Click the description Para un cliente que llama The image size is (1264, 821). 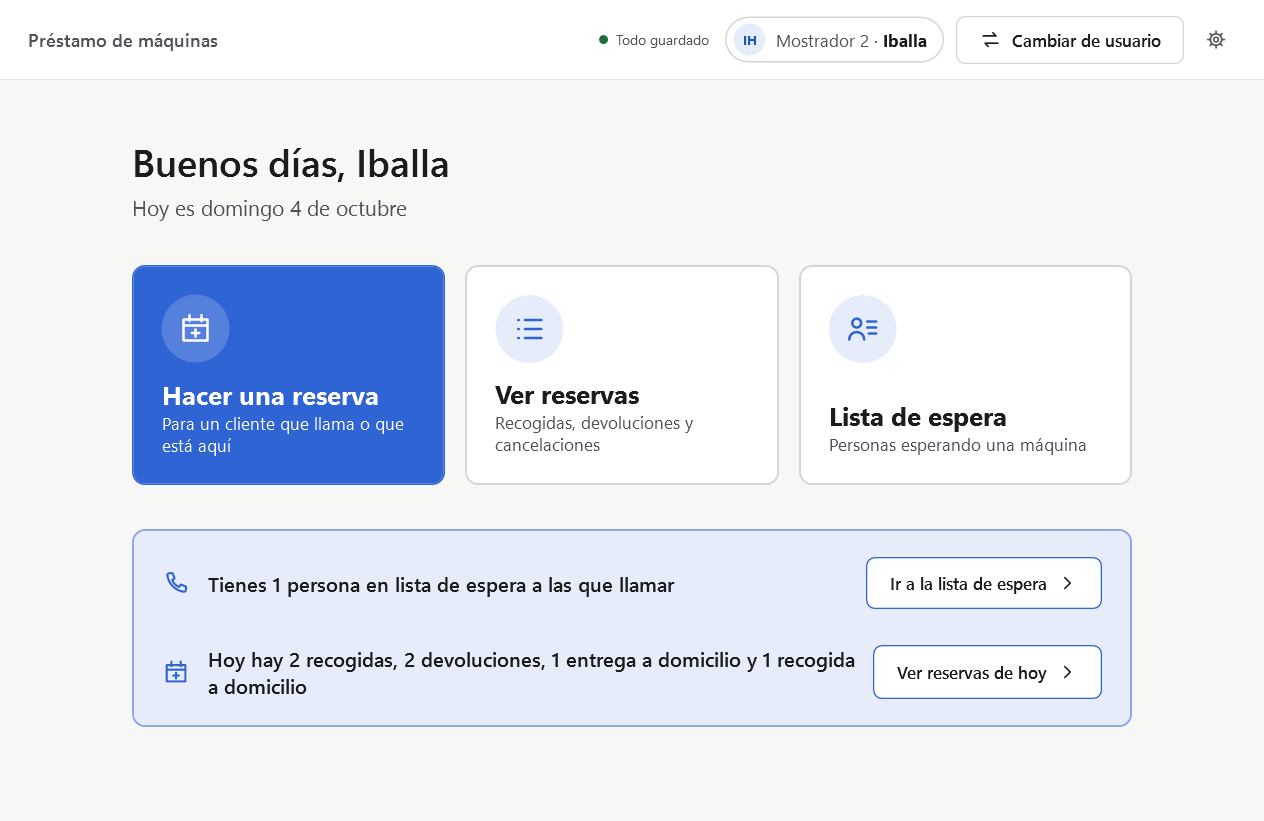point(283,435)
